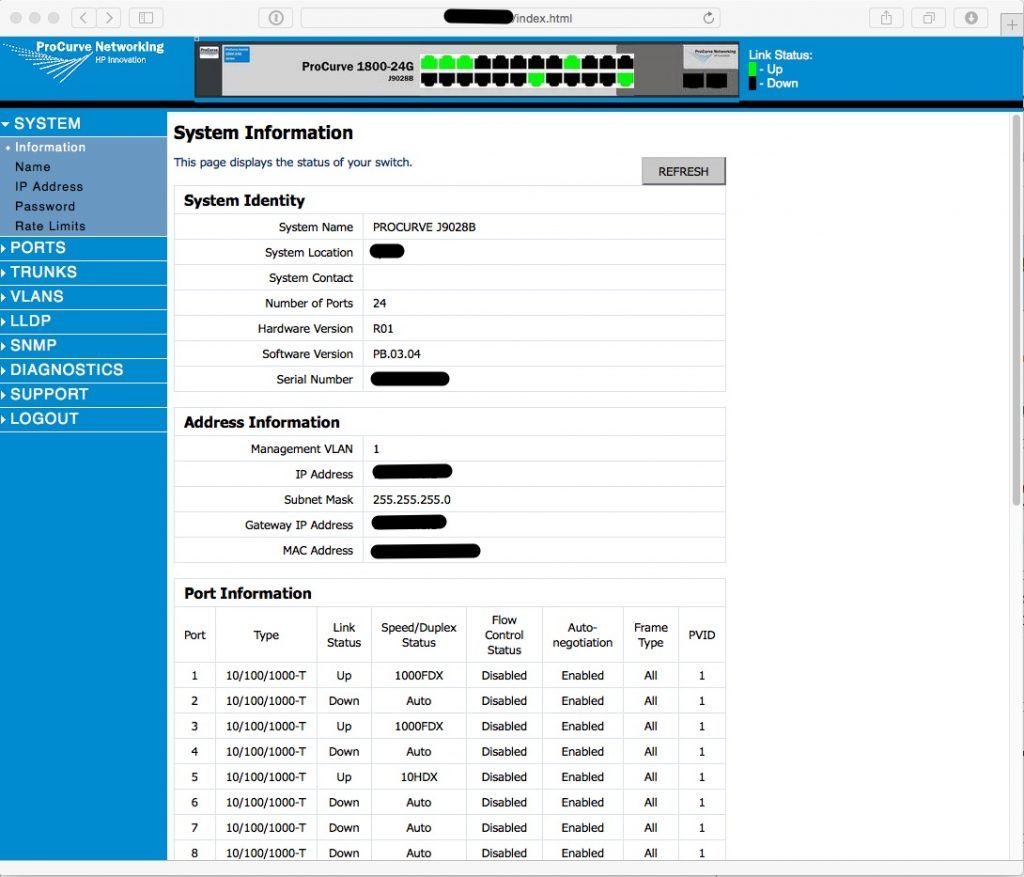Click the REFRESH button
Image resolution: width=1024 pixels, height=877 pixels.
pos(683,171)
